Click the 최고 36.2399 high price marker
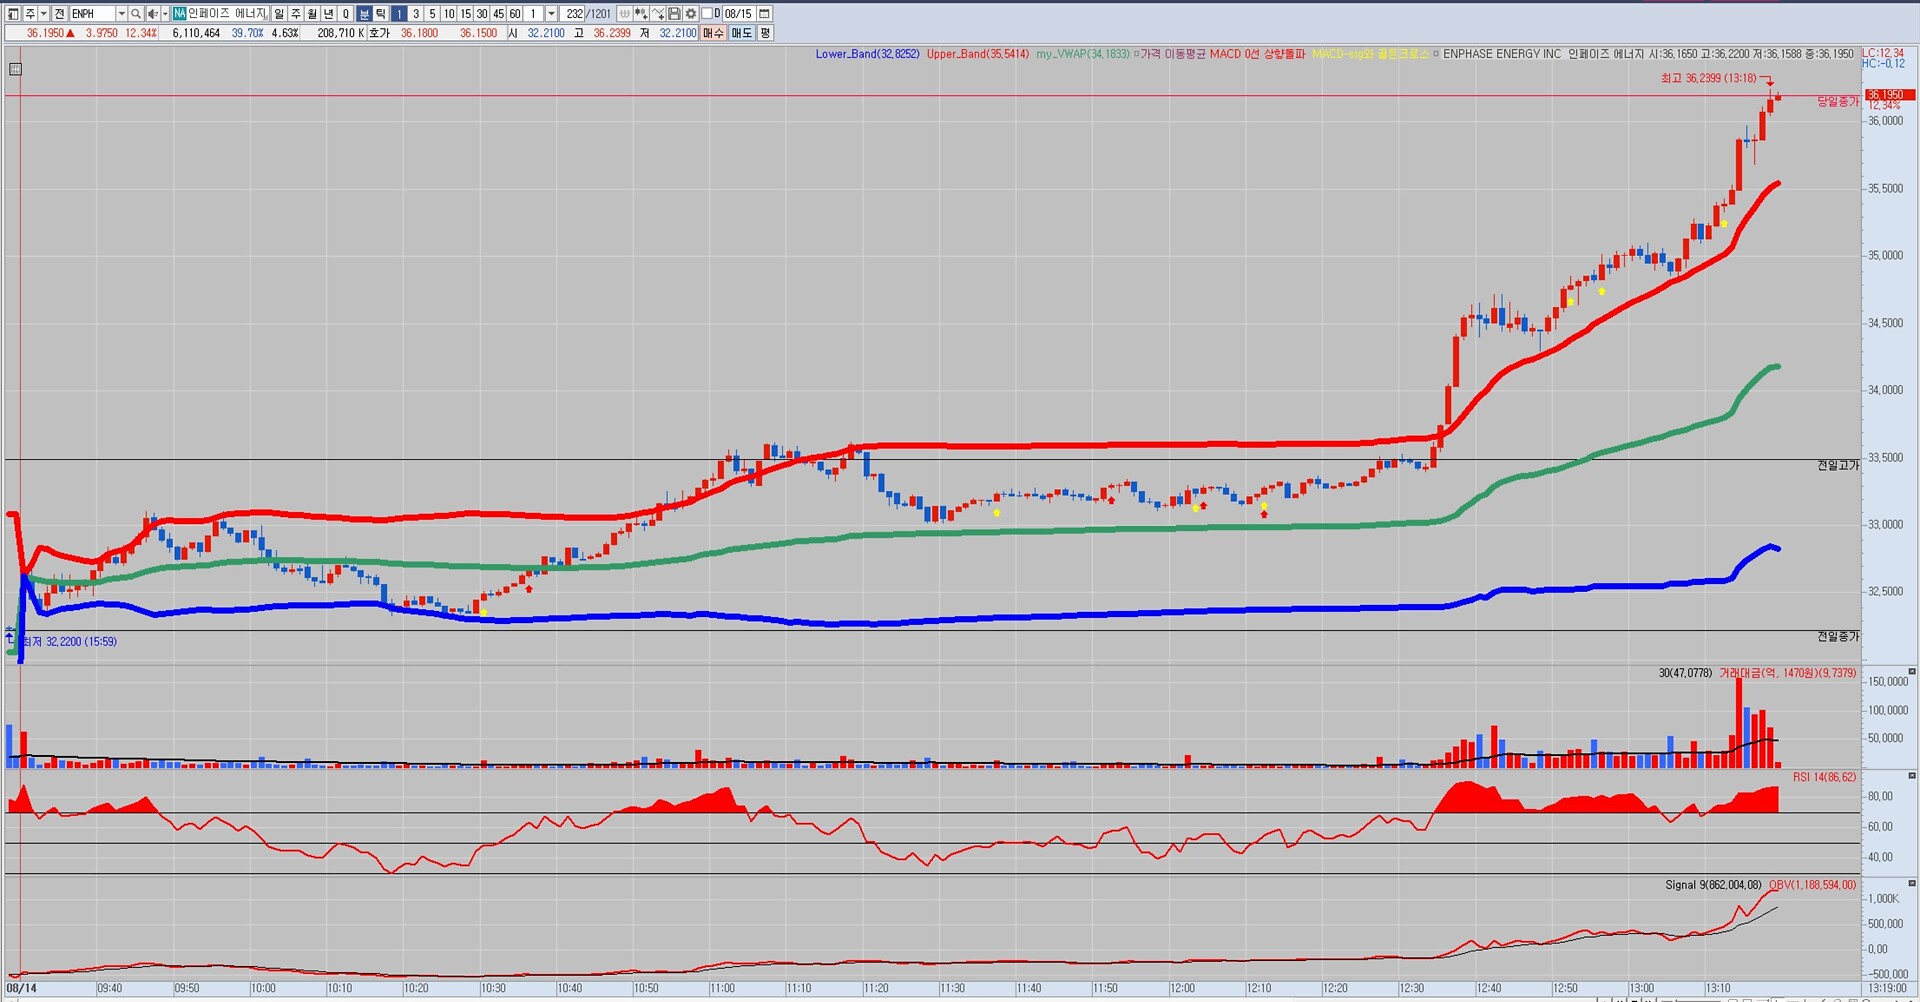This screenshot has width=1920, height=1002. [x=1708, y=78]
